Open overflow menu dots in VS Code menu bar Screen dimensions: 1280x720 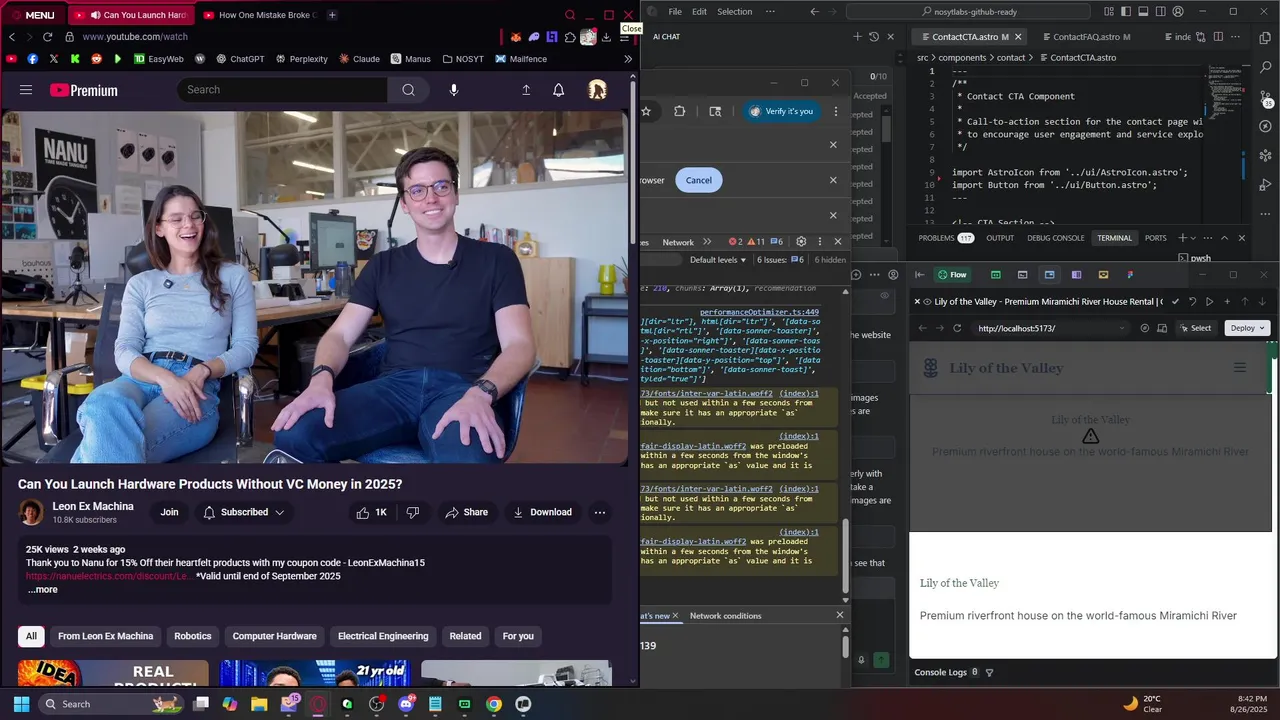770,12
